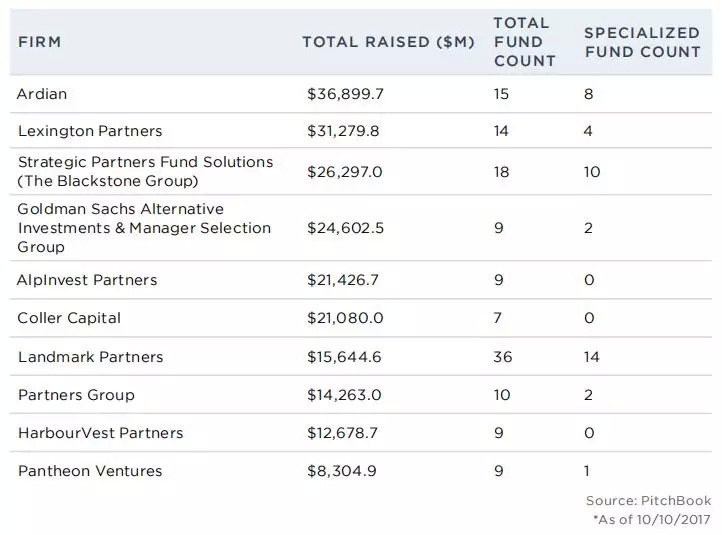This screenshot has width=722, height=535.
Task: Select the Partners Group firm name
Action: [76, 395]
